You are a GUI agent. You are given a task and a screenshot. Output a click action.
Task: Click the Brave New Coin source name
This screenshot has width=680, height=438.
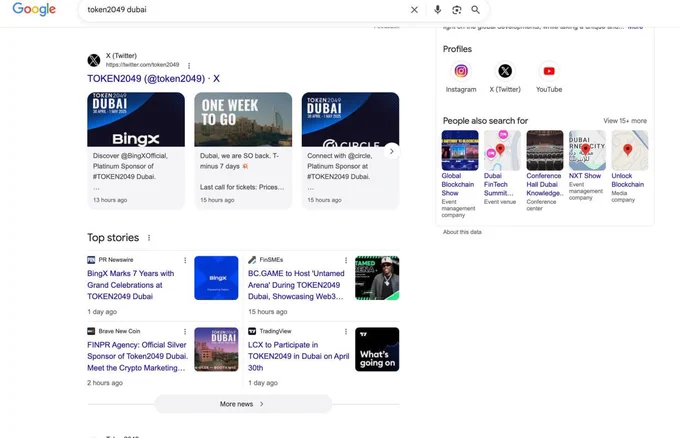tap(119, 331)
